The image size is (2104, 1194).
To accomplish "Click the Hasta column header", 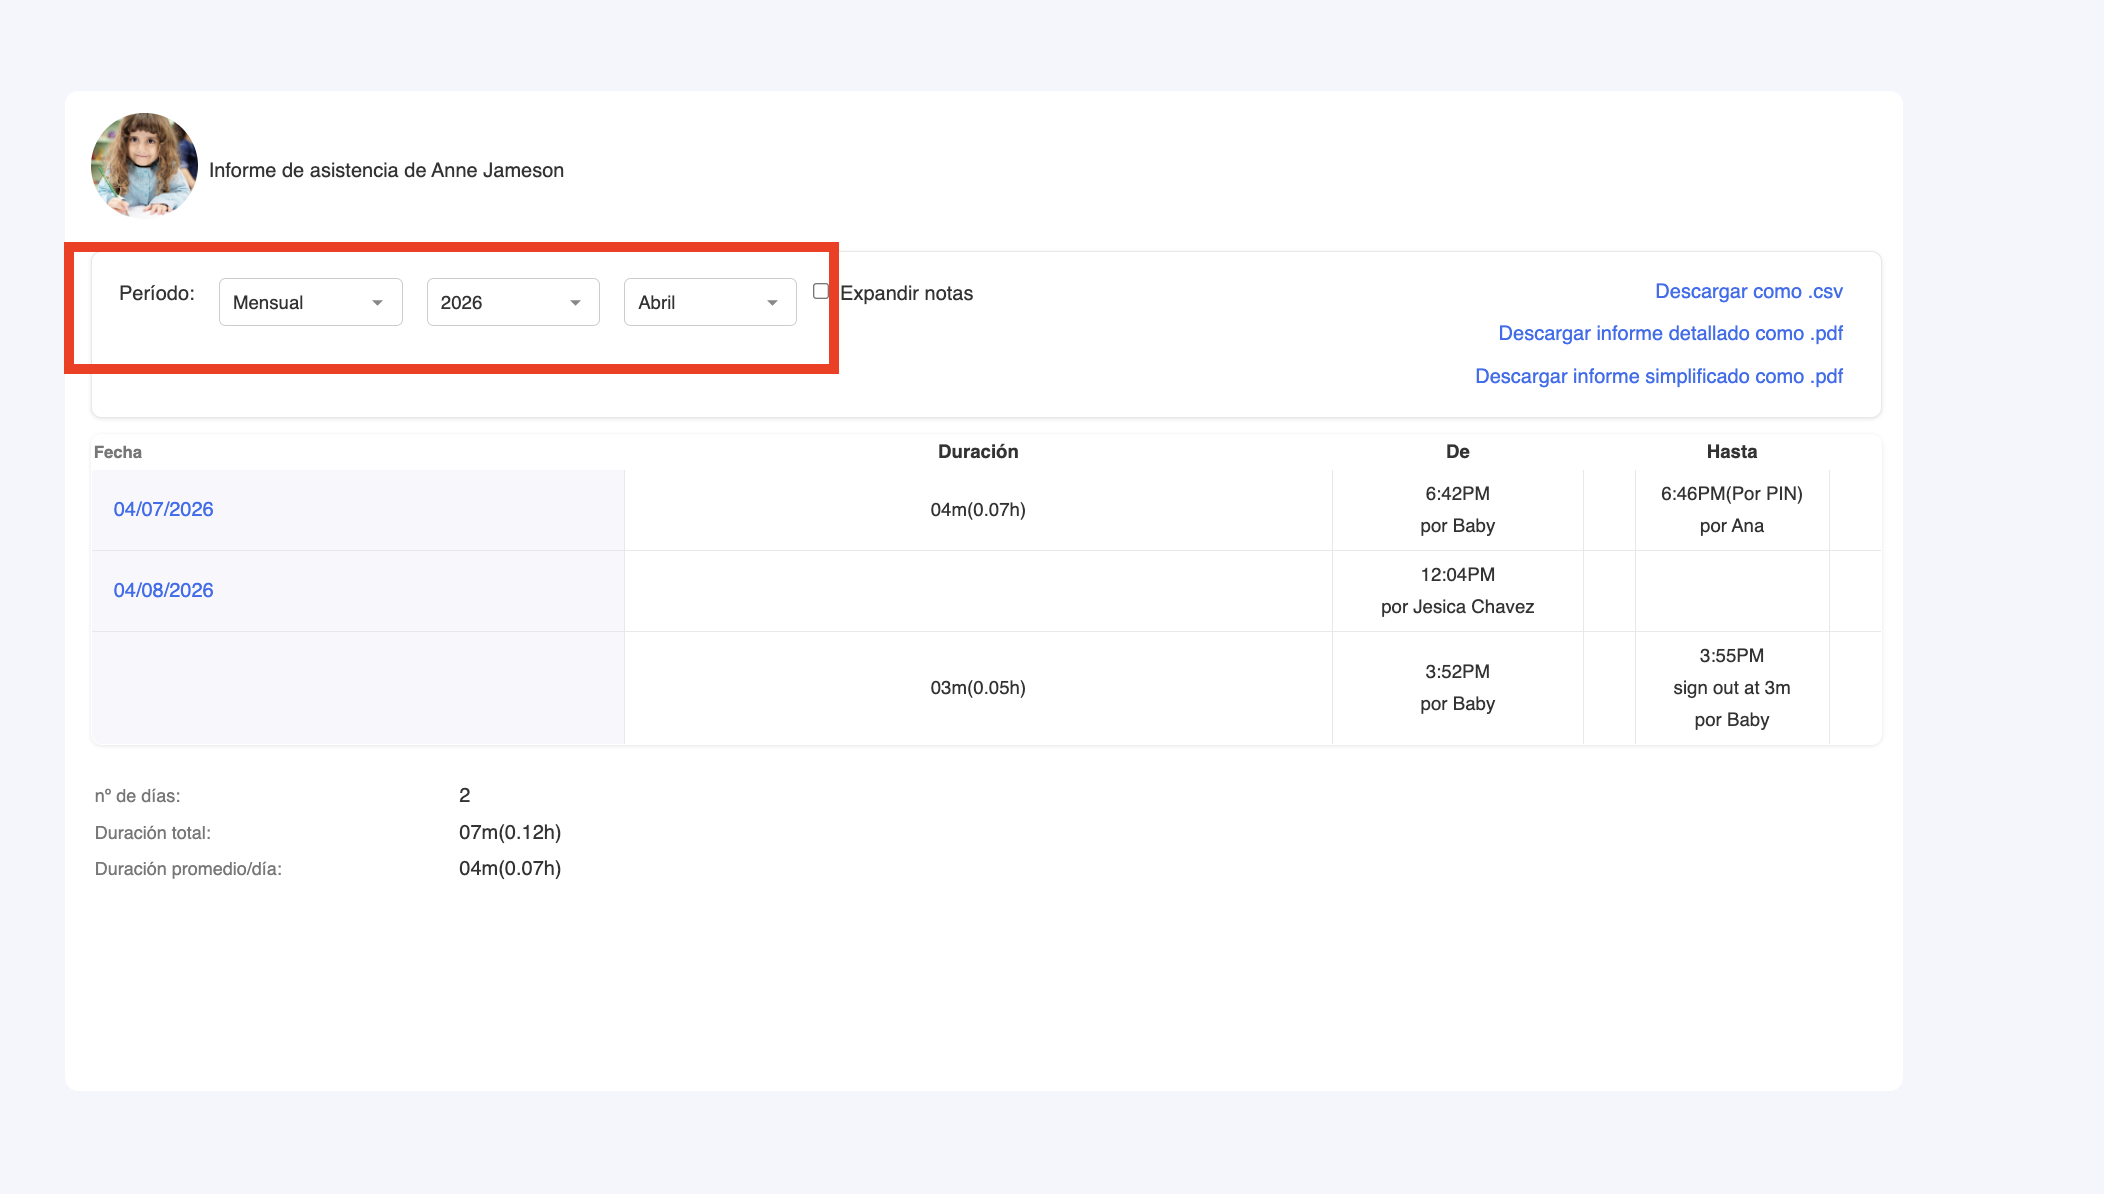I will [1731, 451].
